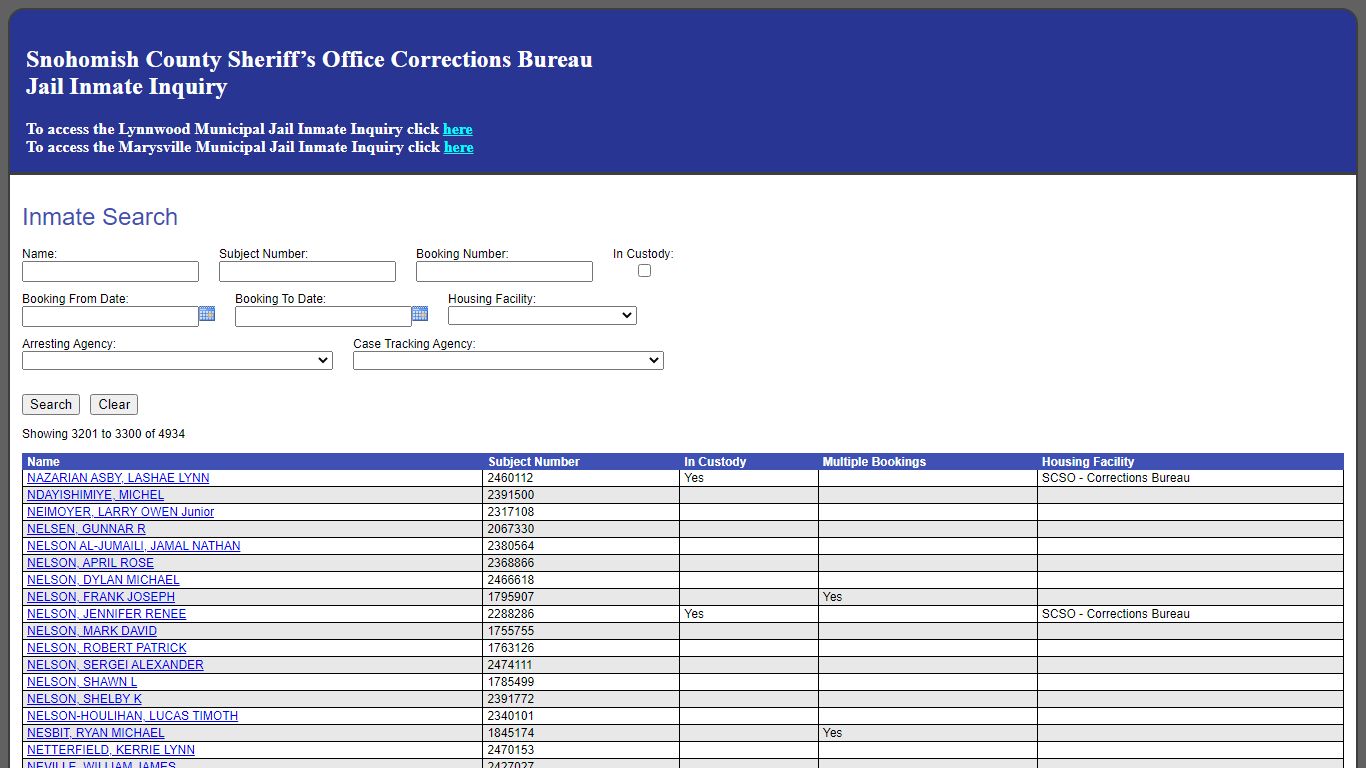Open inmate NELSON-HOULIHAN, LUCAS TIMOTH

132,716
